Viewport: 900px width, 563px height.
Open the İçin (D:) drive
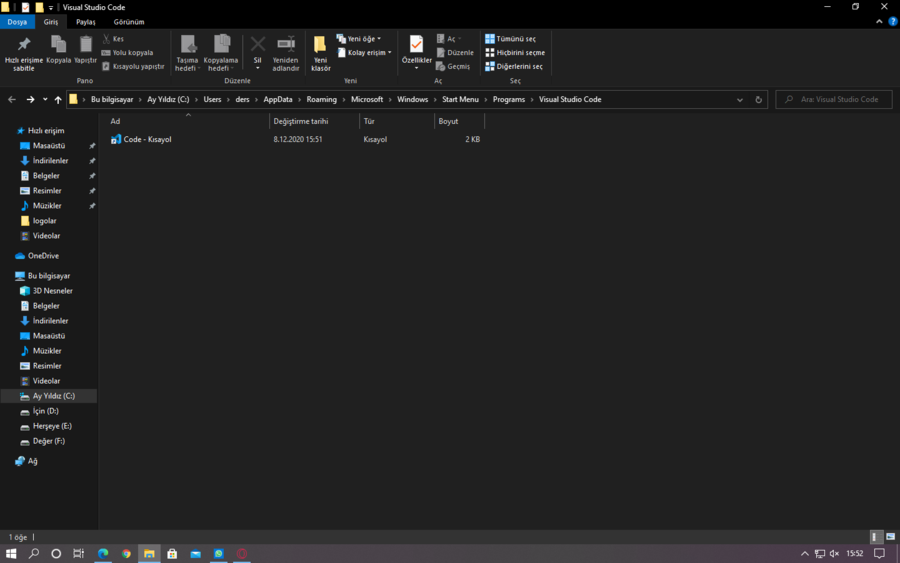pyautogui.click(x=45, y=411)
